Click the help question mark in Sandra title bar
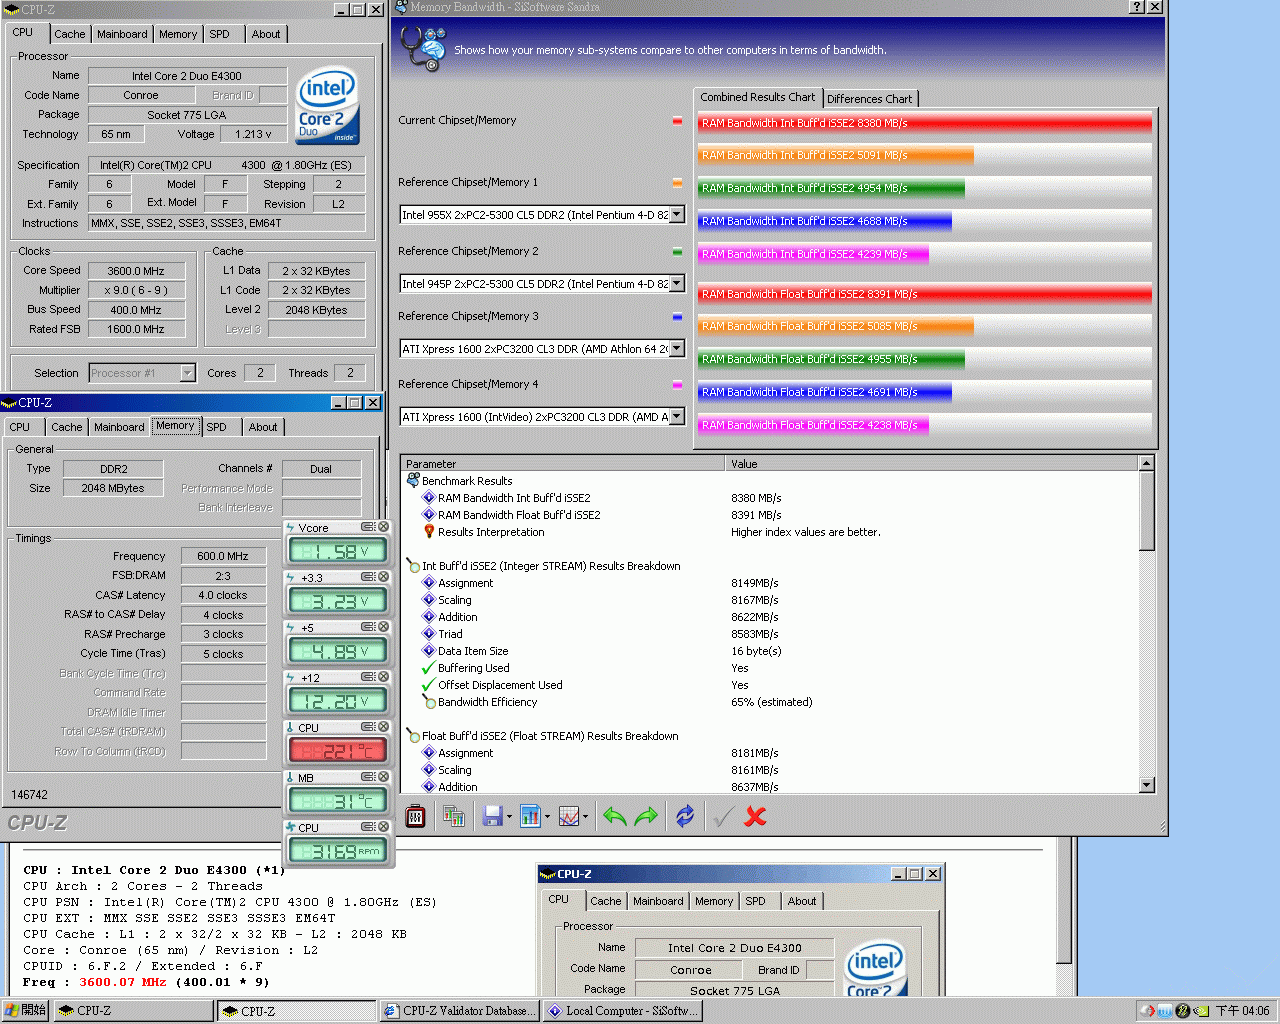The image size is (1280, 1024). [x=1137, y=7]
